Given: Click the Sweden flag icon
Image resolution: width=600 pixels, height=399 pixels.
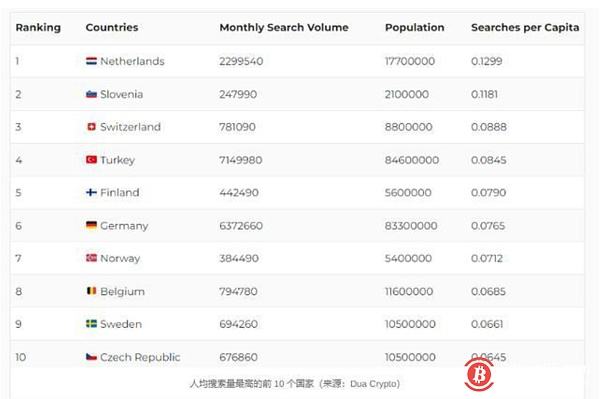Looking at the screenshot, I should 91,324.
